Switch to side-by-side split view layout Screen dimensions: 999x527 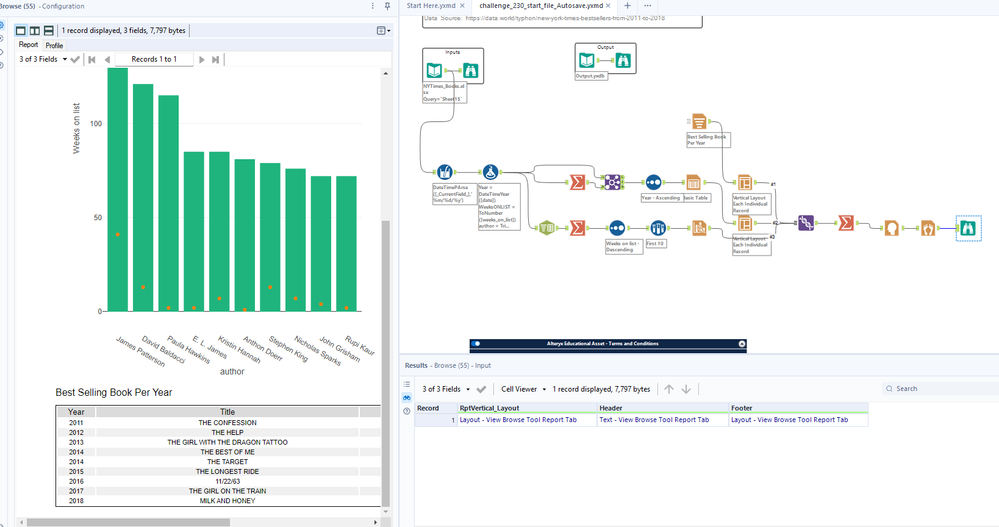point(34,31)
